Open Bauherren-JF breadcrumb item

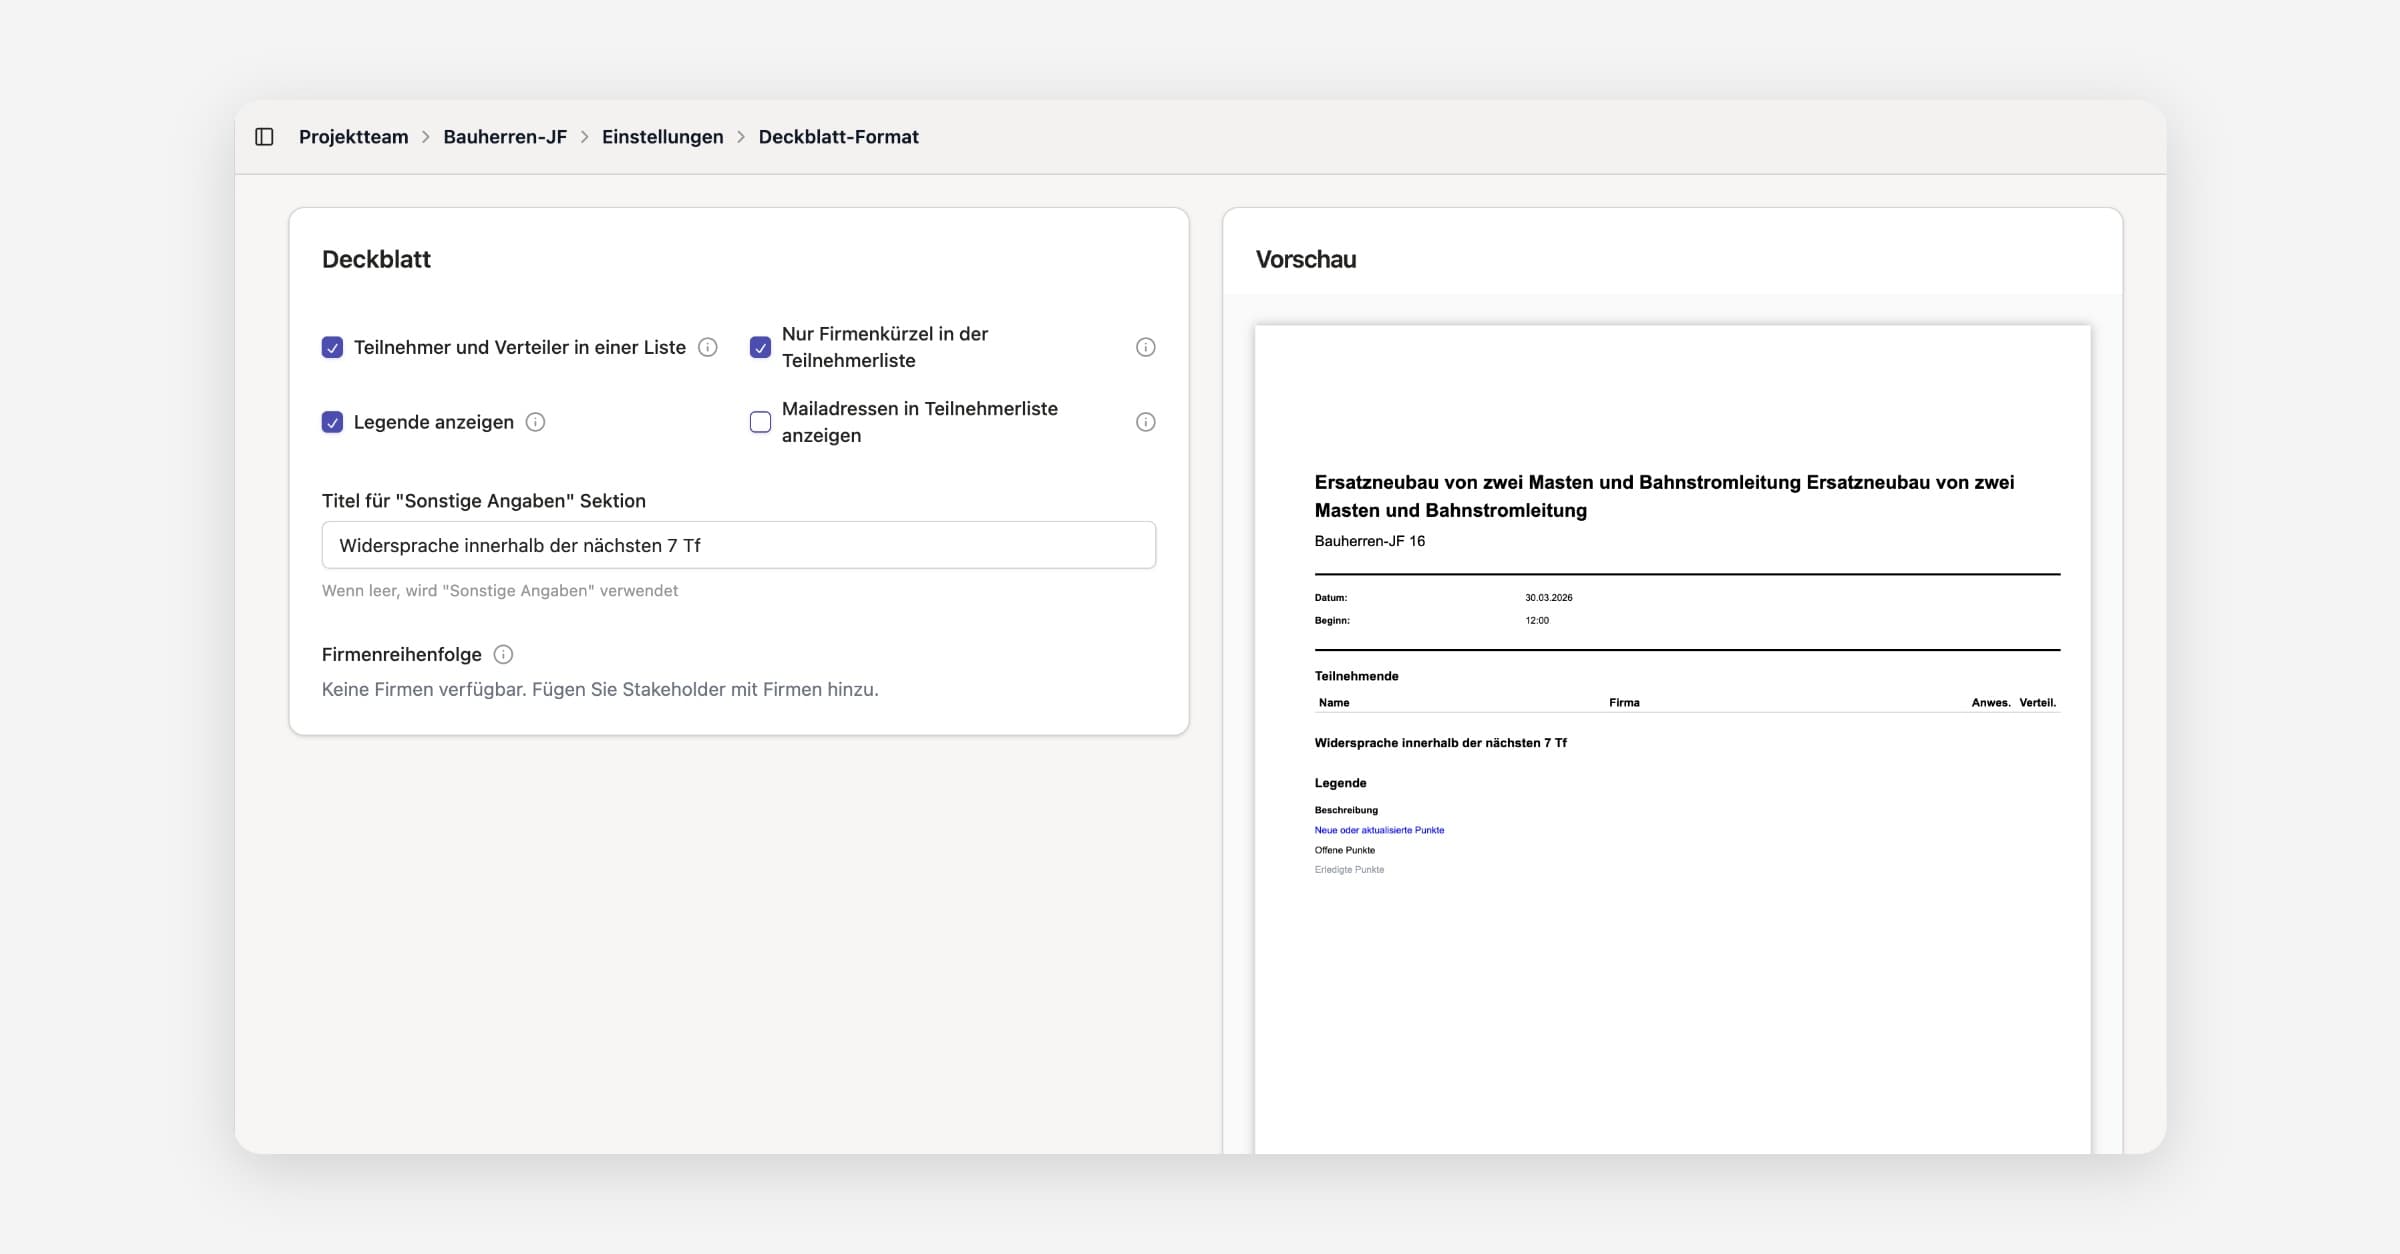coord(505,137)
